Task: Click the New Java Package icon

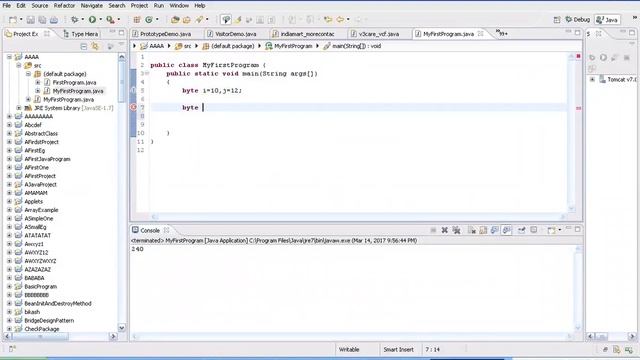Action: click(x=137, y=20)
